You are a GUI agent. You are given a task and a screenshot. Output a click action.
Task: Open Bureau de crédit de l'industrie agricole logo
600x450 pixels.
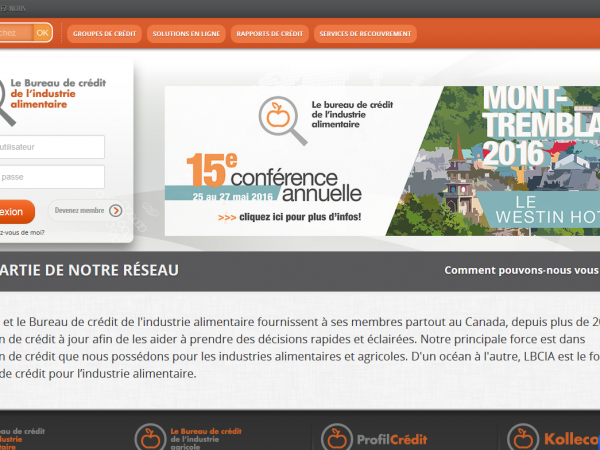(x=188, y=439)
